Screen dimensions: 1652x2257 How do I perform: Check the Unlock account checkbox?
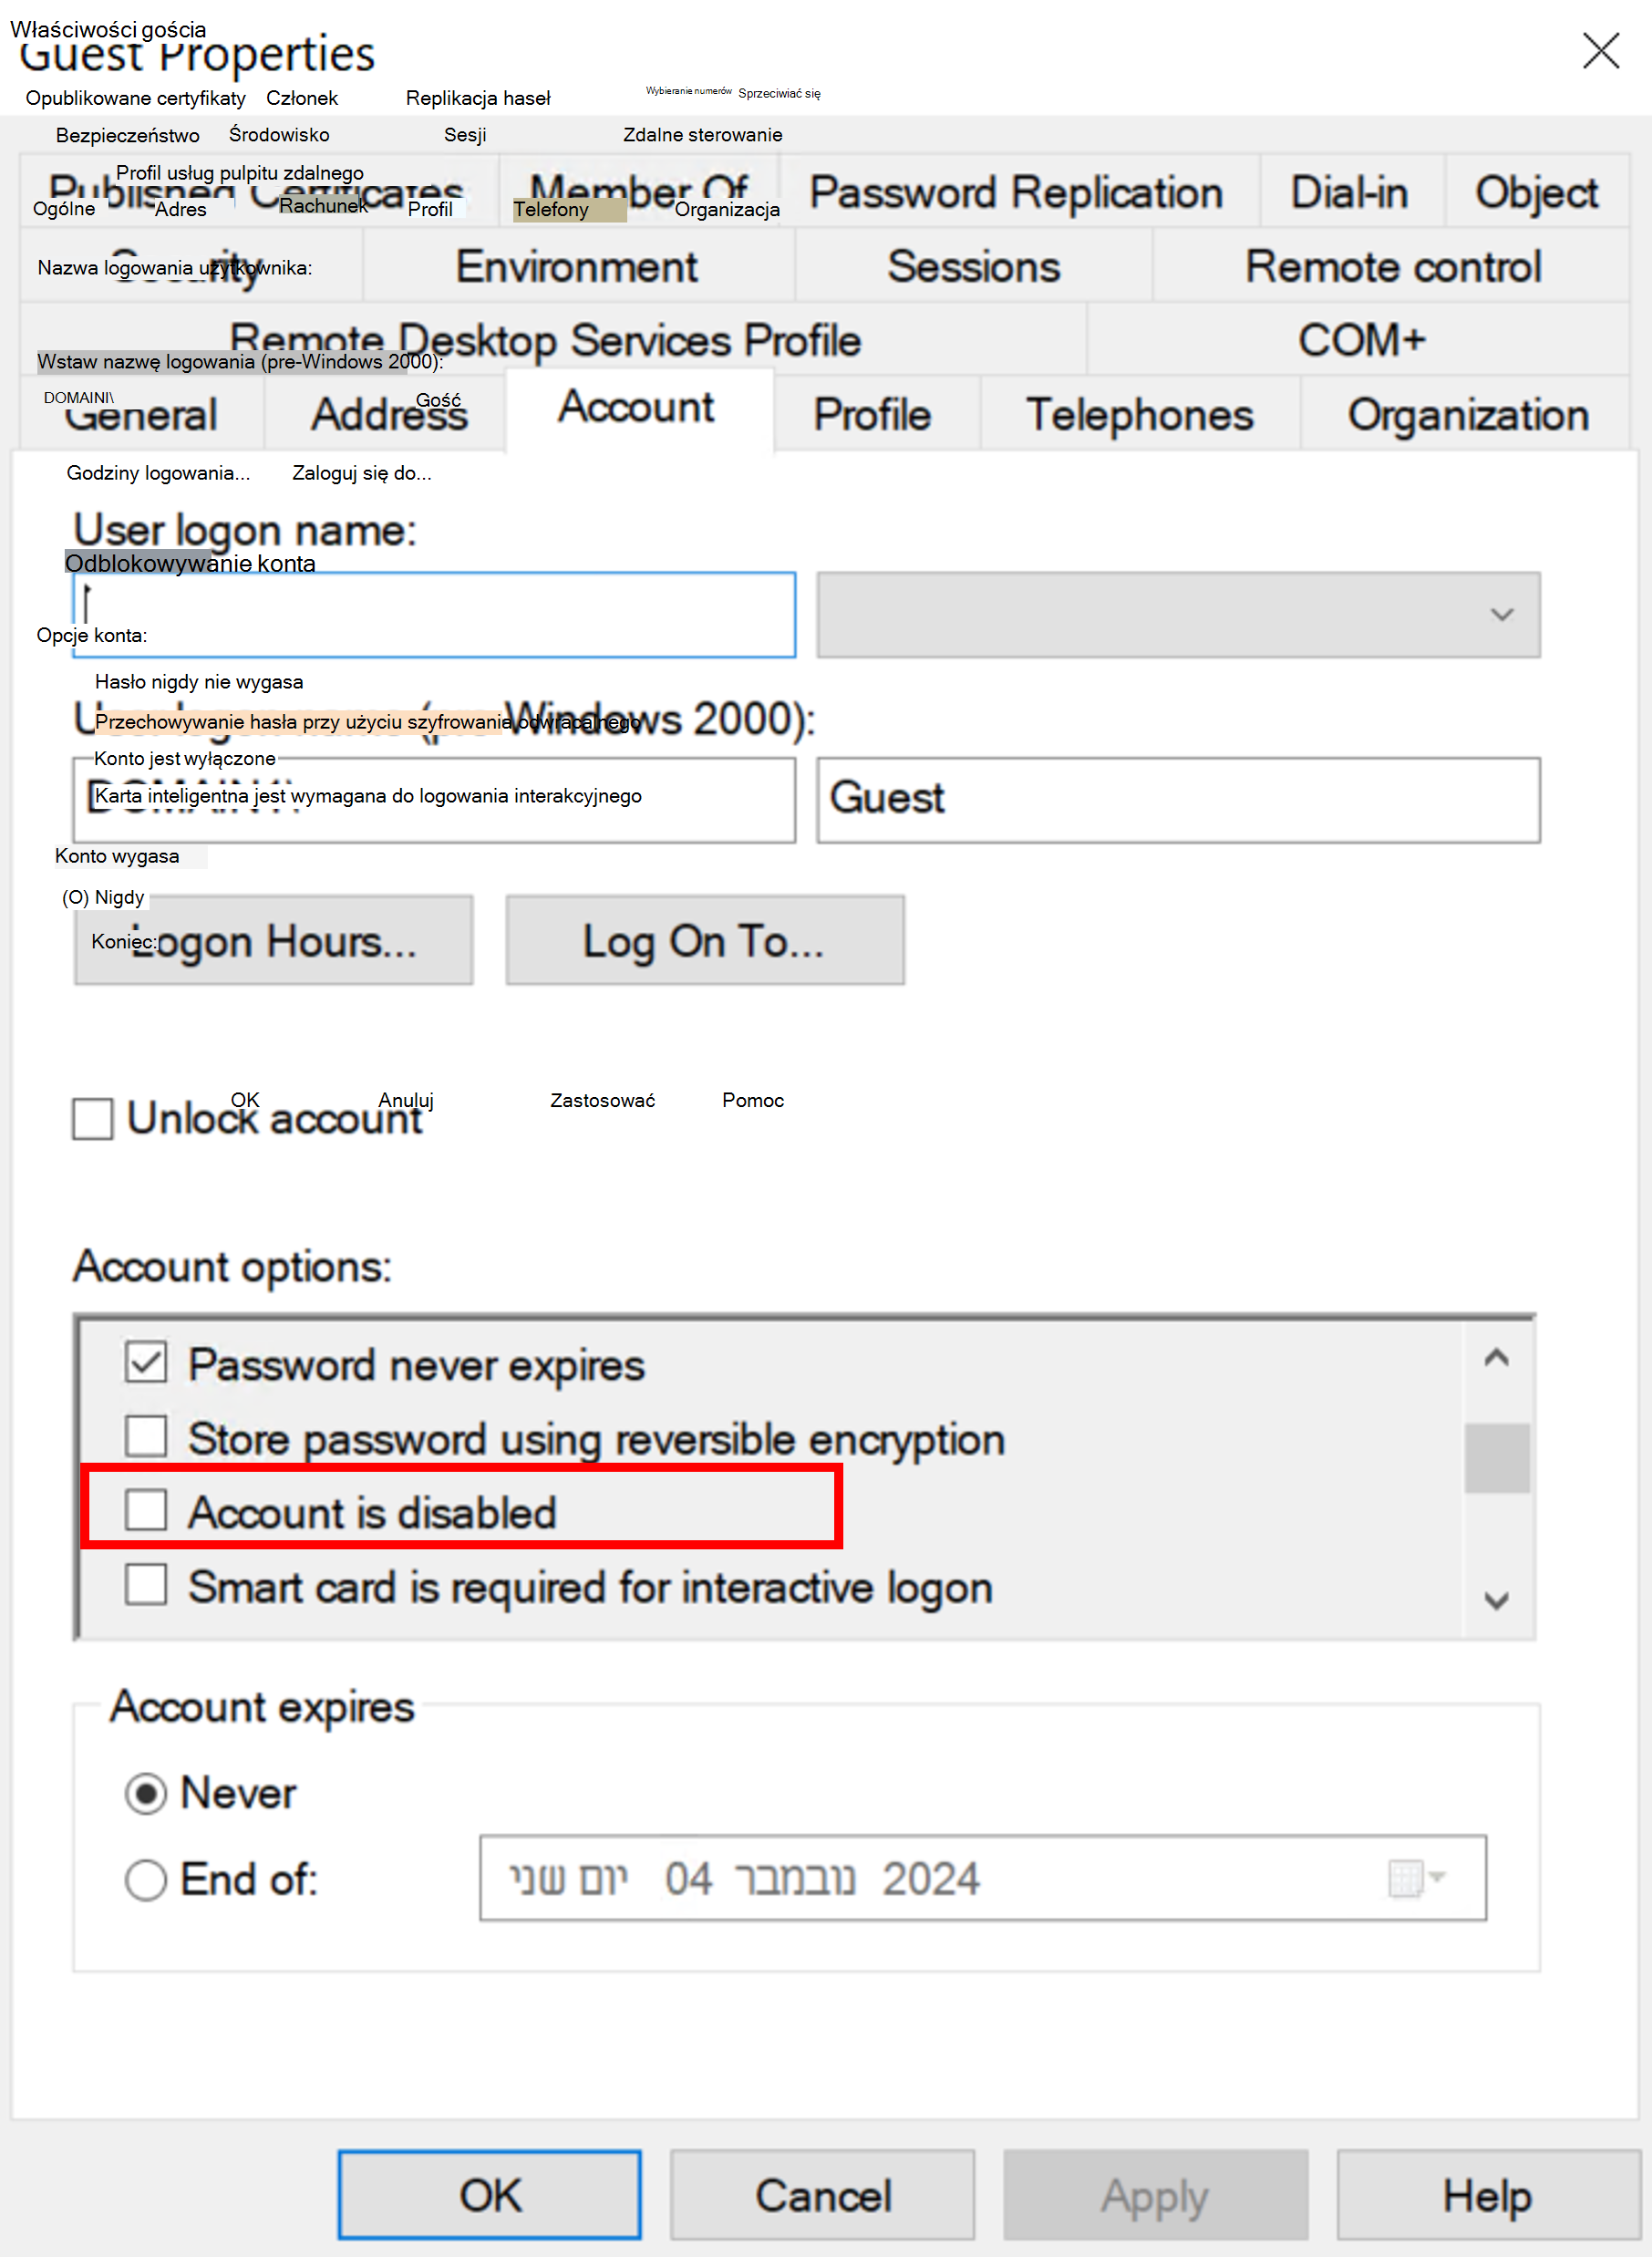coord(93,1118)
